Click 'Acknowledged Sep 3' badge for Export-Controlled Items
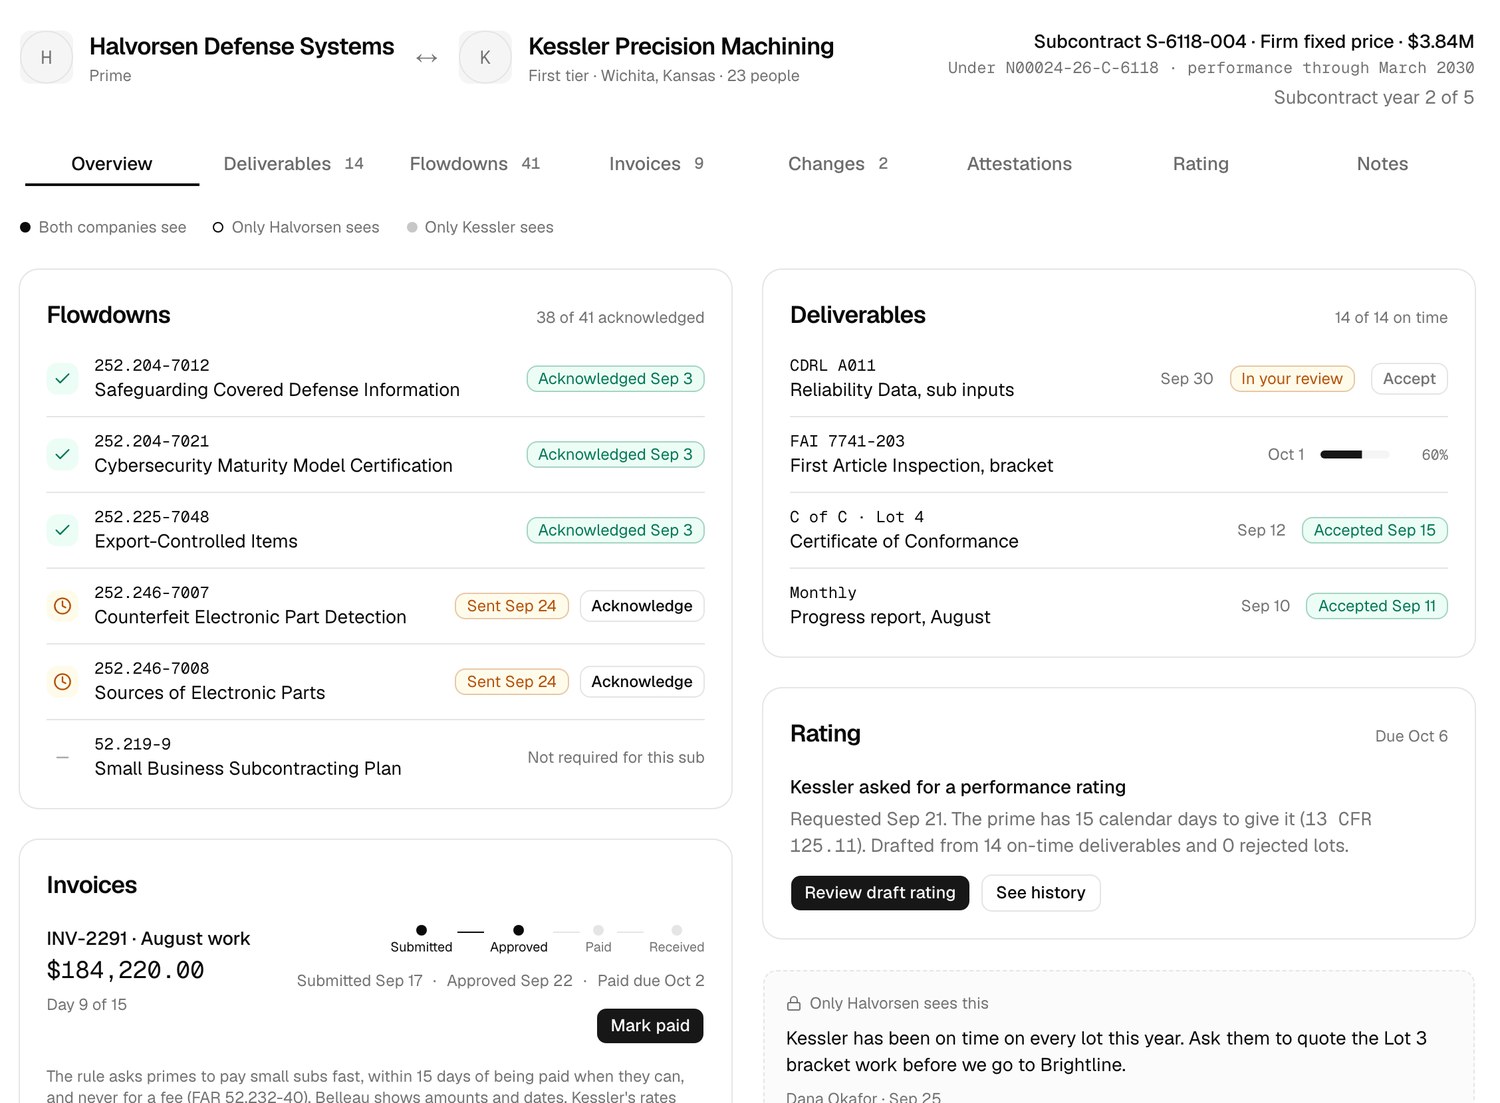 coord(615,530)
